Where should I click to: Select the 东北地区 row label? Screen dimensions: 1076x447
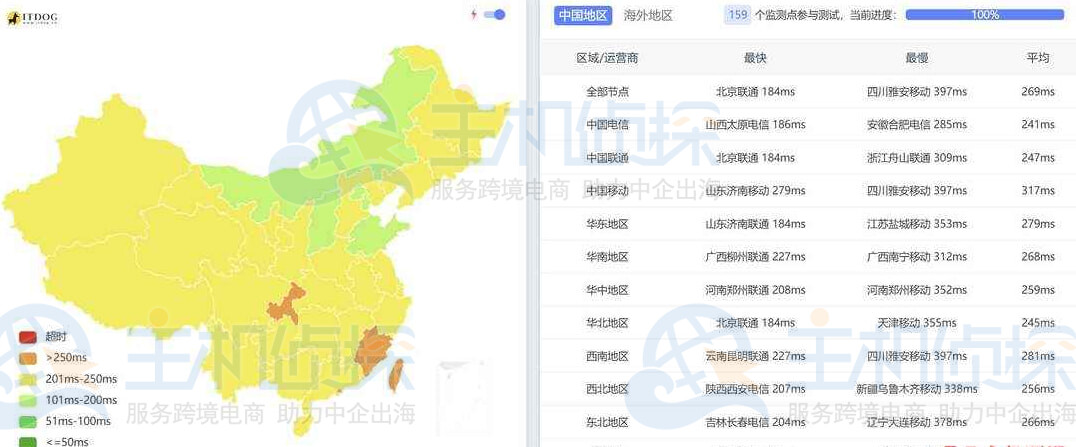[x=607, y=422]
